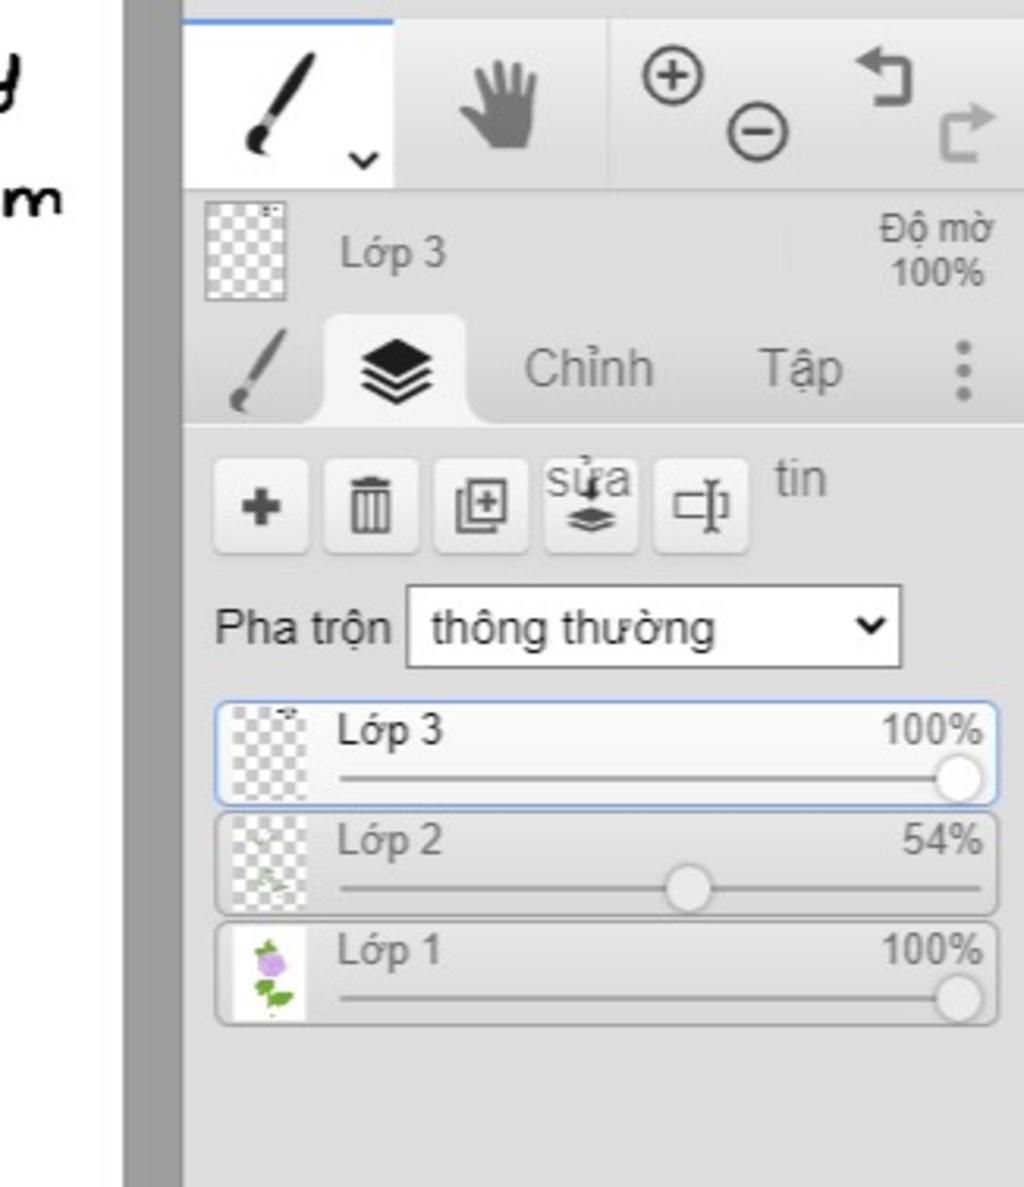Open the three-dot more options menu
This screenshot has height=1187, width=1024.
tap(963, 370)
